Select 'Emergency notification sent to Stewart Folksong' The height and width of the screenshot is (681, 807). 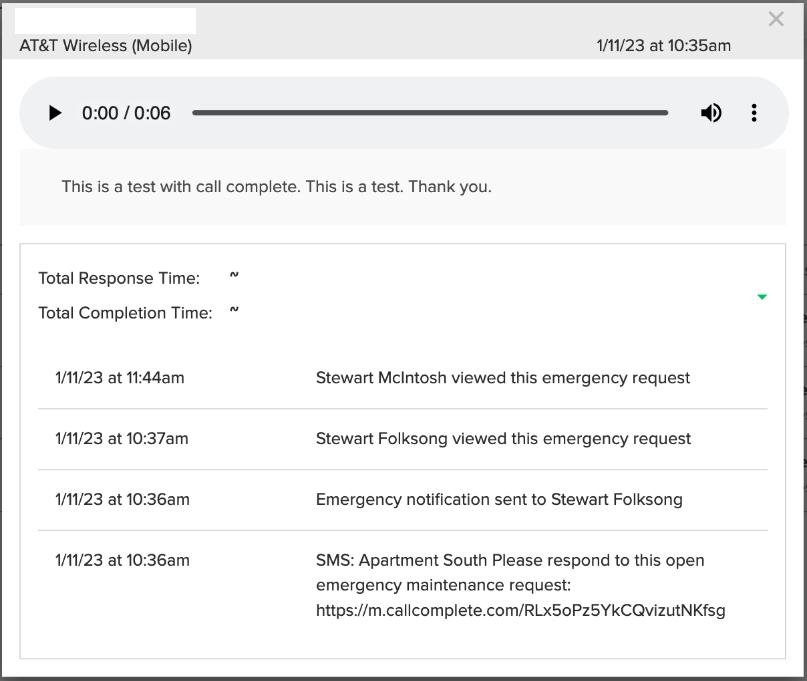coord(499,499)
